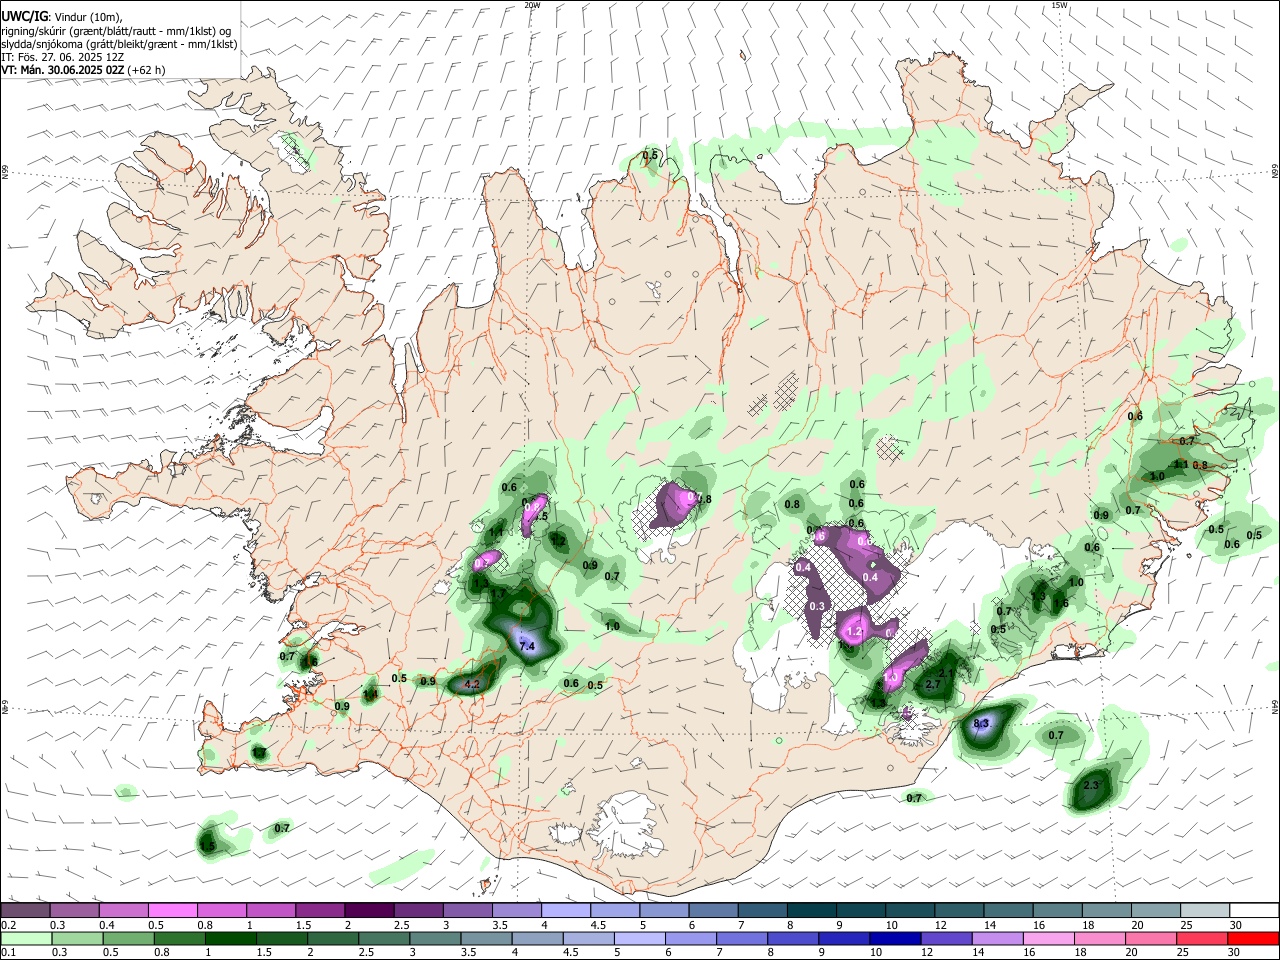Pick the light pink 16 swatch in lower legend row
The height and width of the screenshot is (960, 1280).
tap(1048, 938)
